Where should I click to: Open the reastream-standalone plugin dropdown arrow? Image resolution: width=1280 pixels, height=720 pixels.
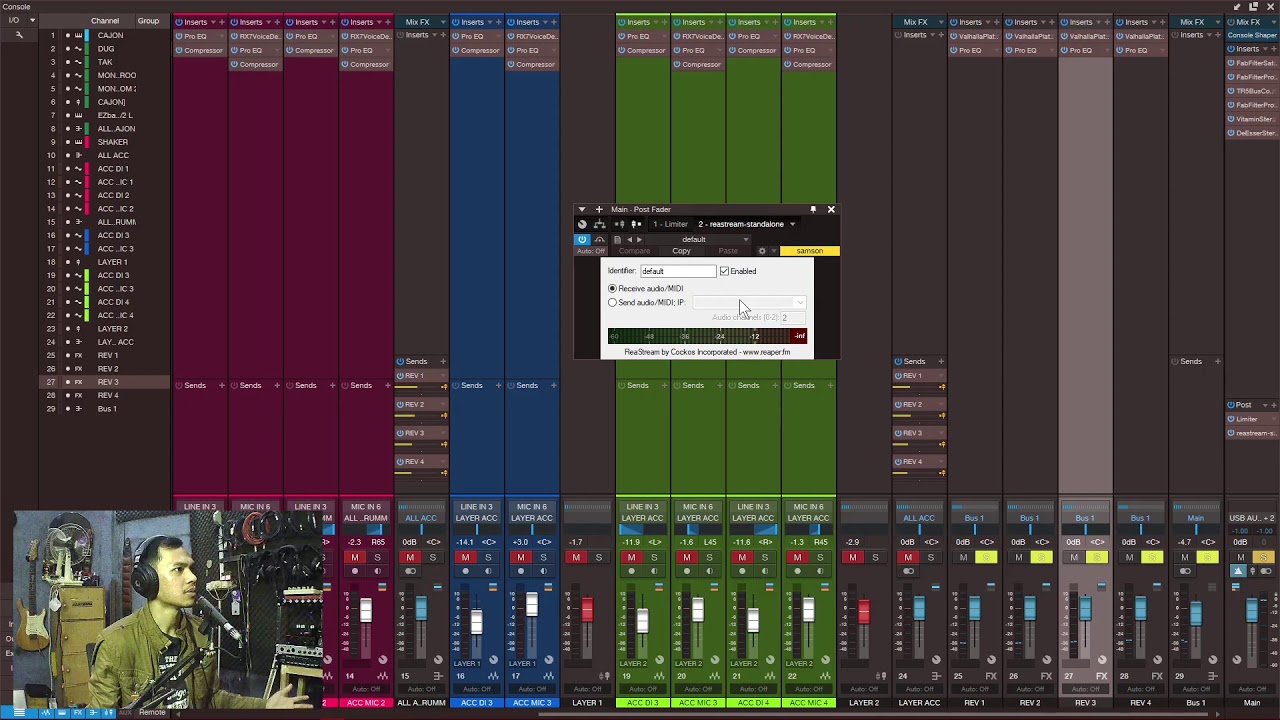792,224
